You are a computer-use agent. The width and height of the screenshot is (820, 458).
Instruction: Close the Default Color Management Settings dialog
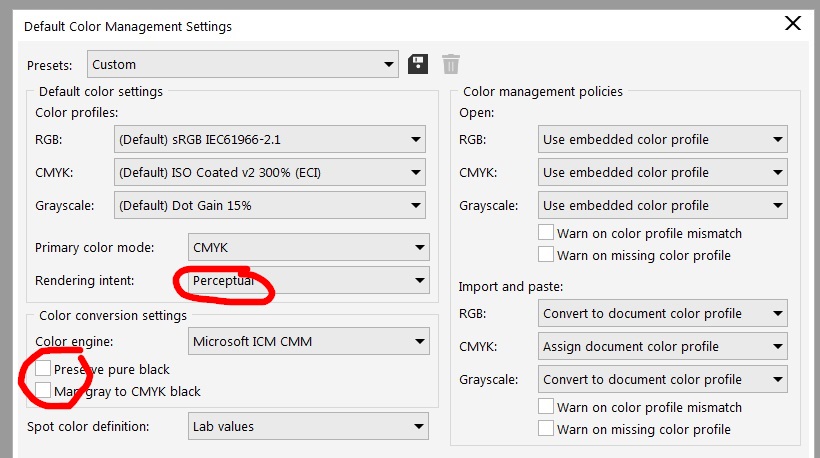[x=793, y=23]
